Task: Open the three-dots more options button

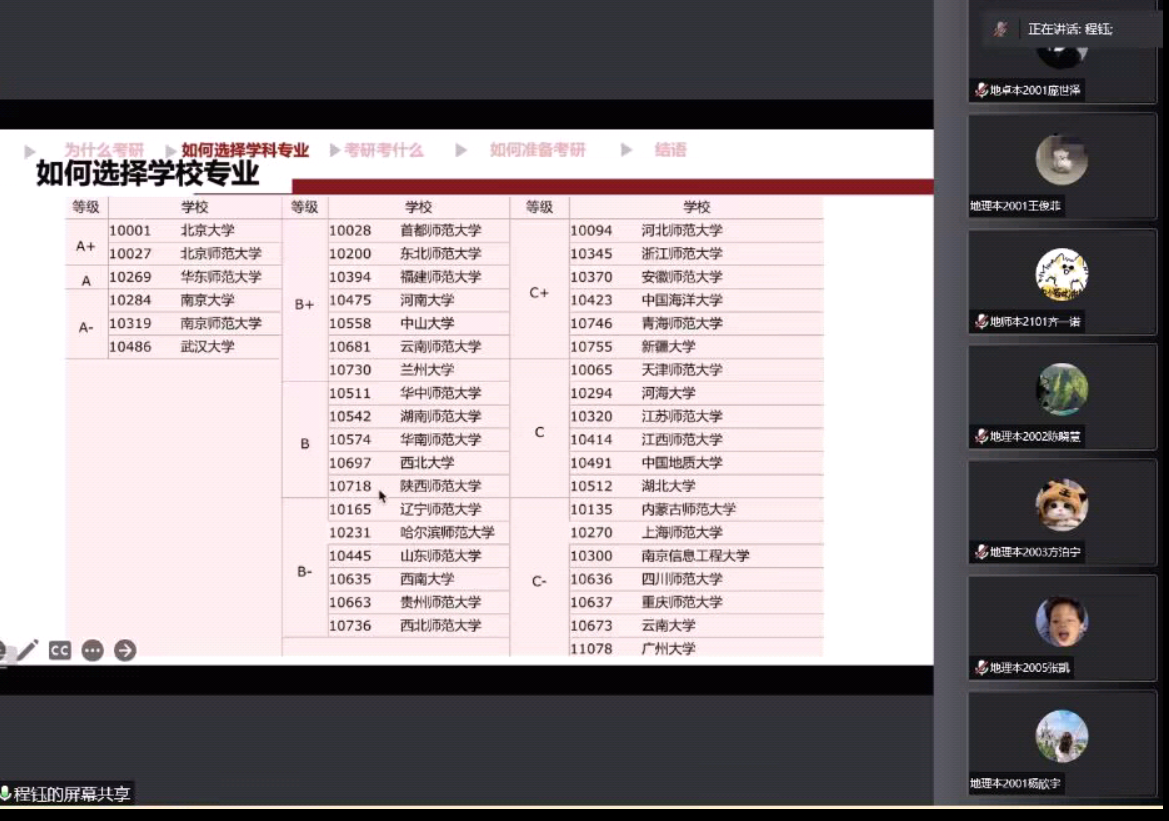Action: (92, 650)
